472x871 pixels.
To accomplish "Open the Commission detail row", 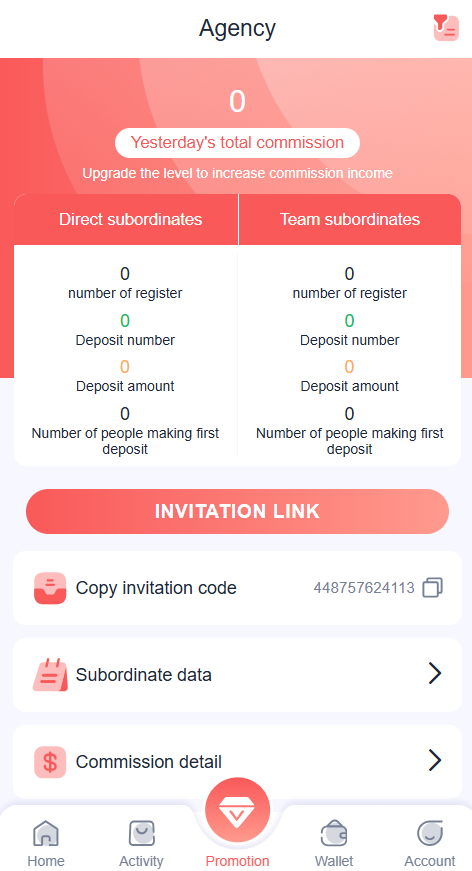I will [237, 762].
